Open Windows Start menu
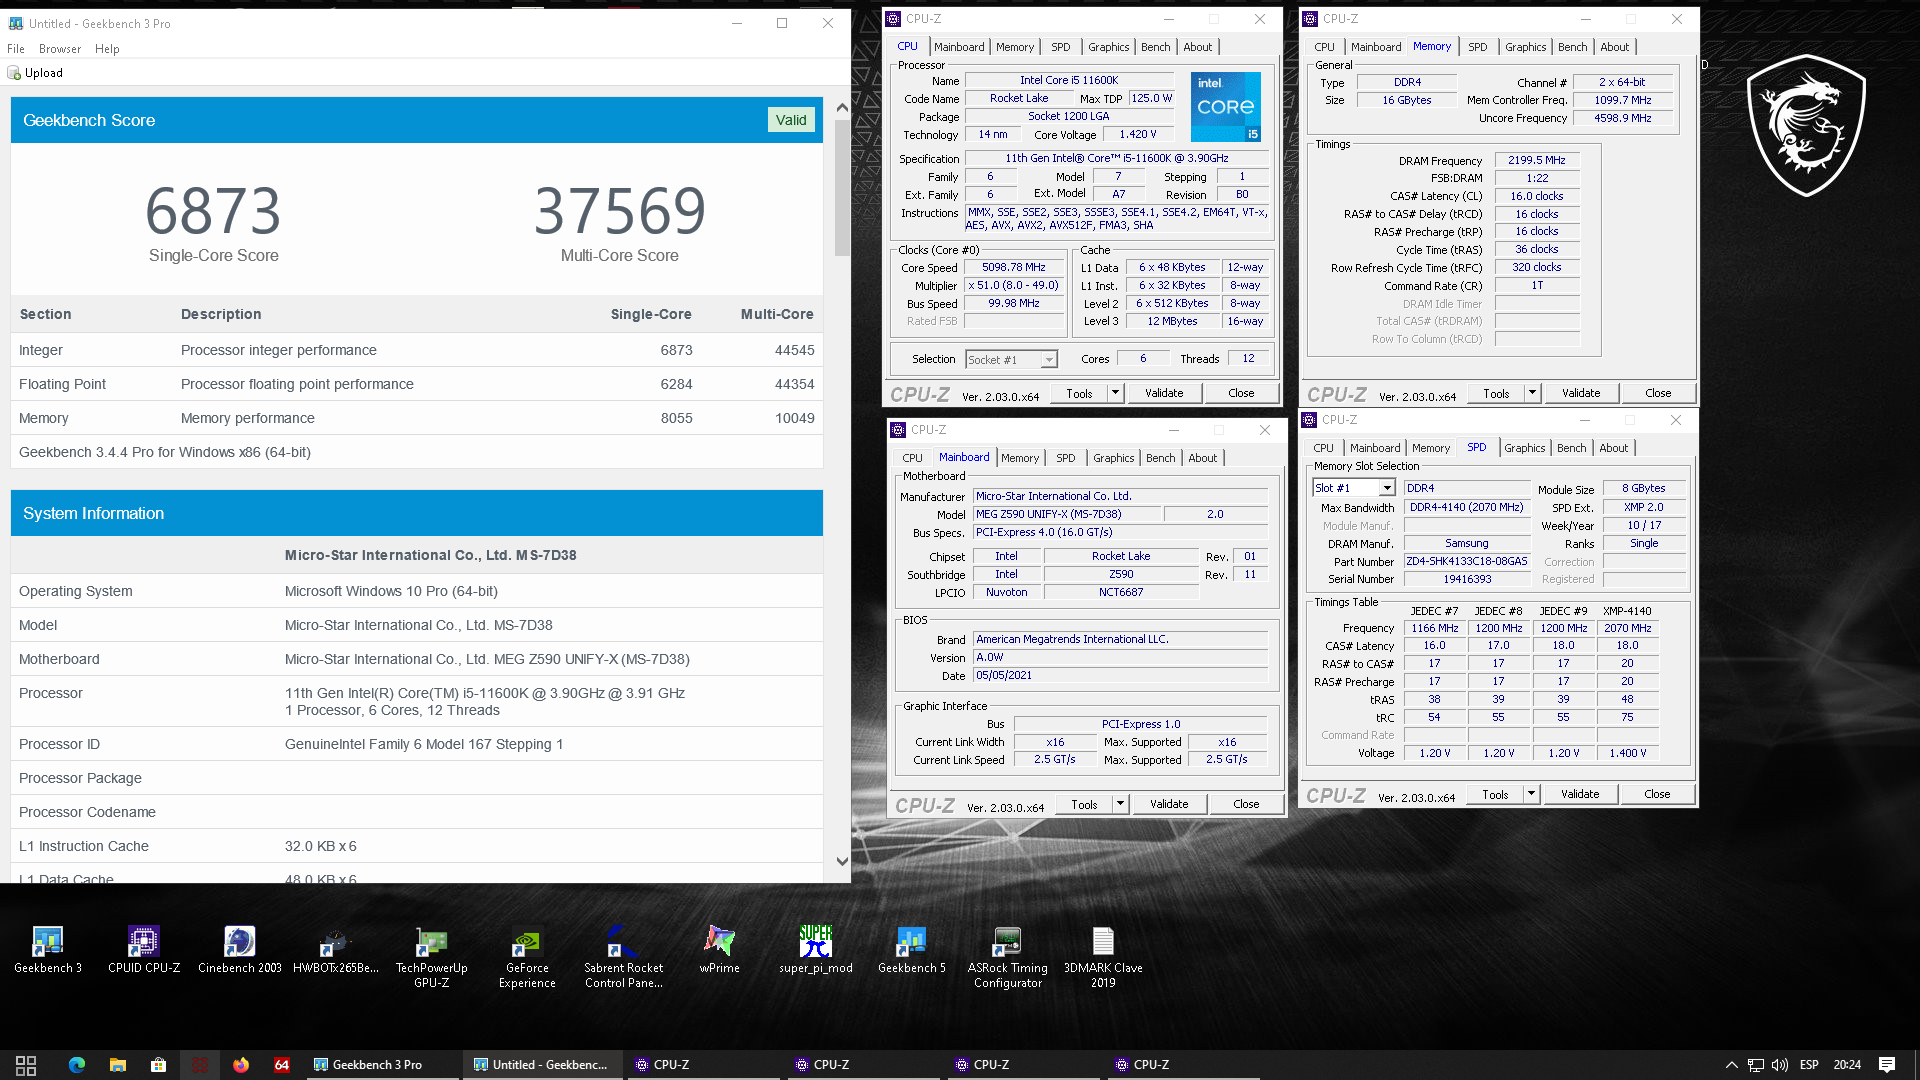 point(26,1065)
